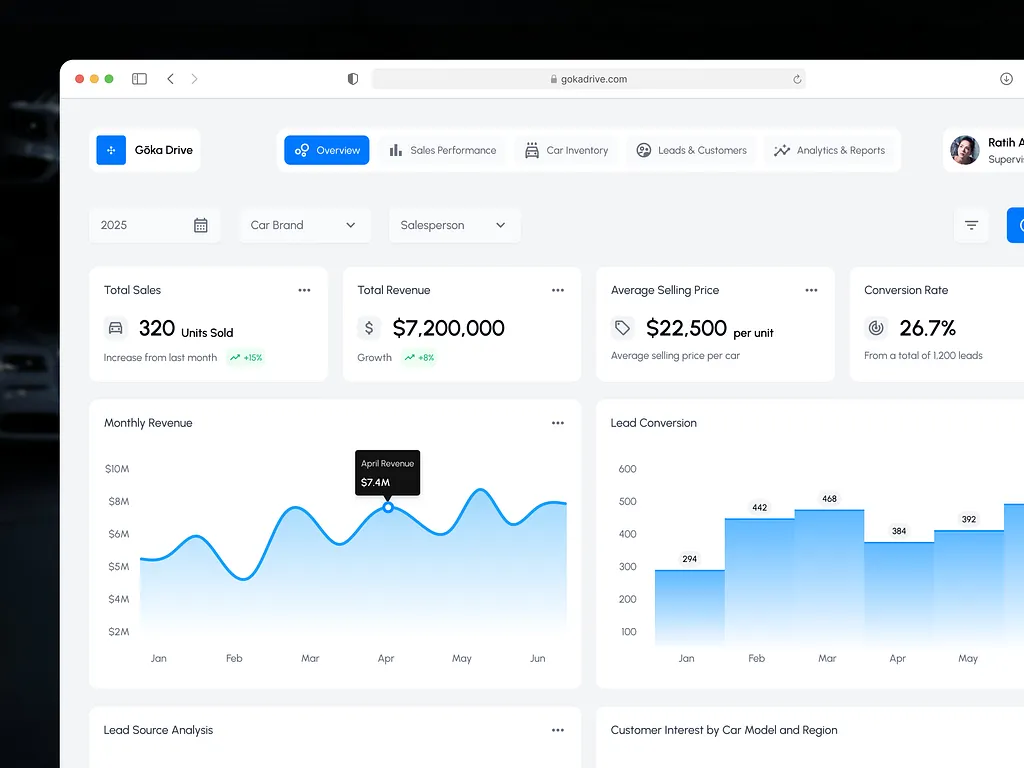Click the Sales Performance bar-chart icon

(396, 150)
